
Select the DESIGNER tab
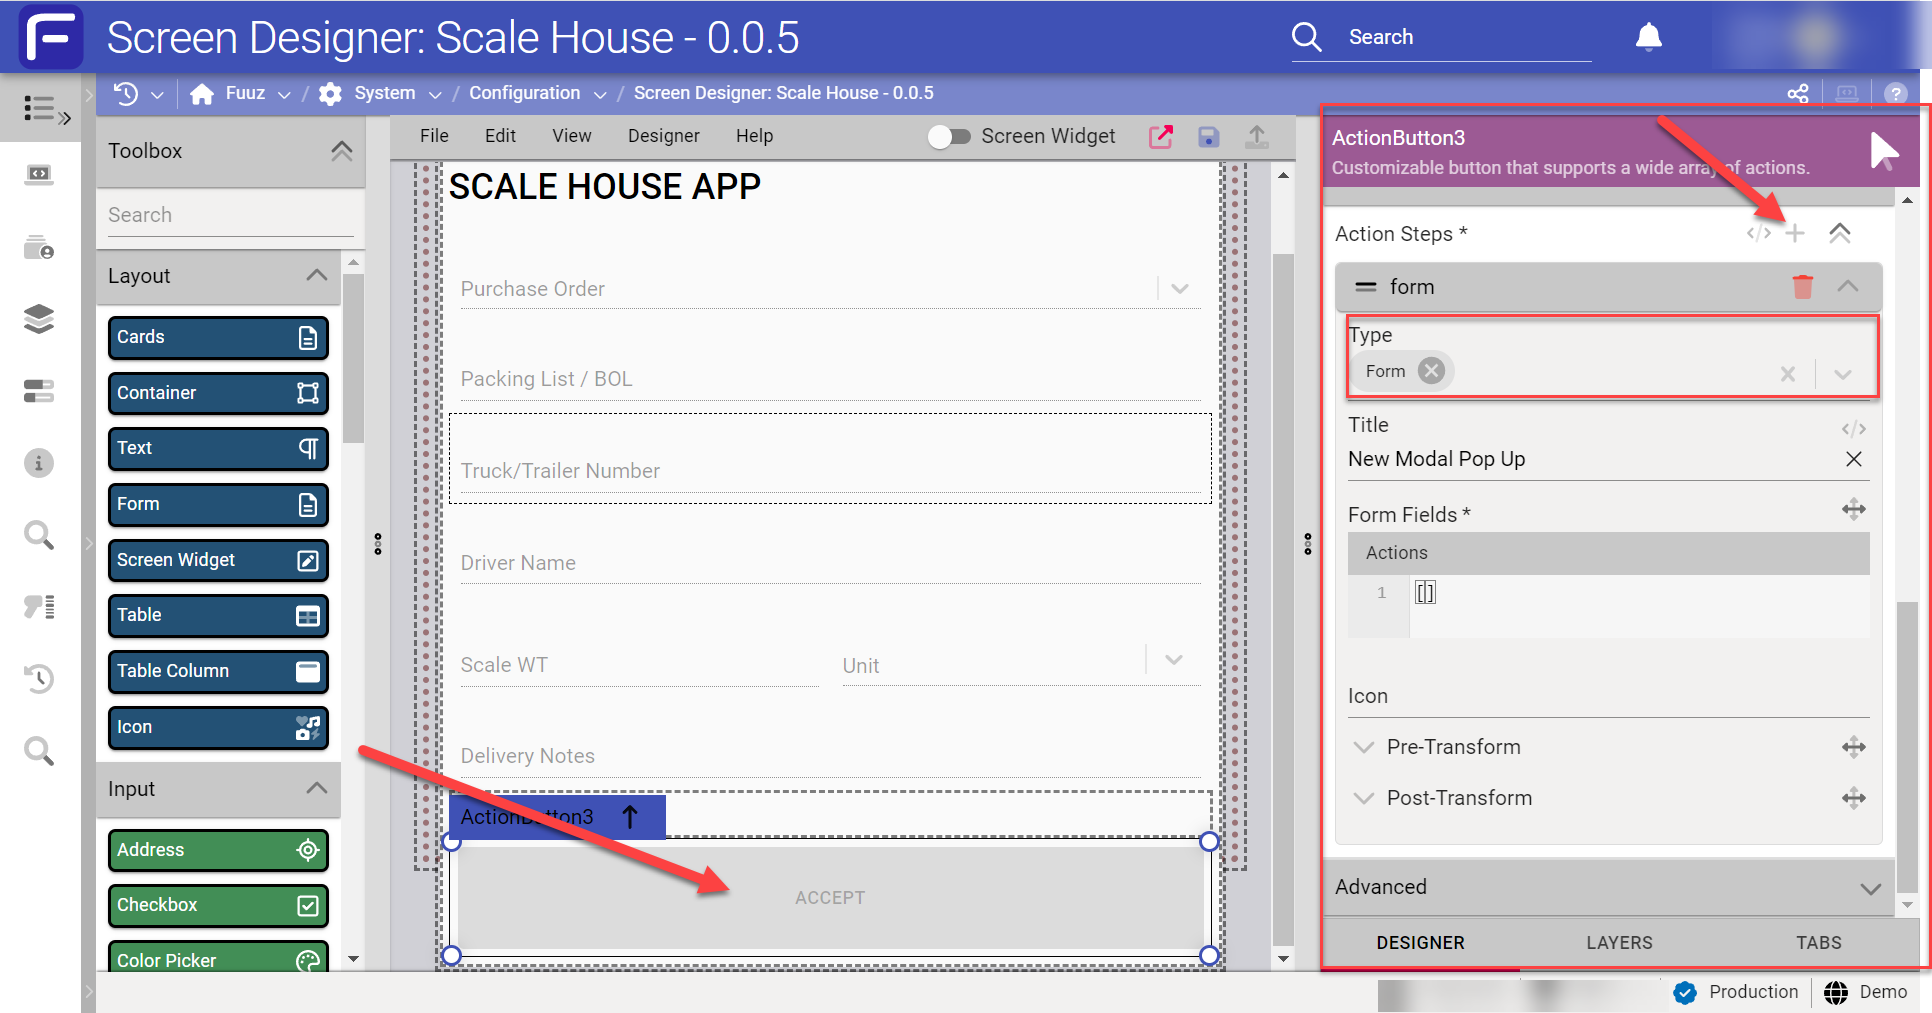(x=1420, y=943)
